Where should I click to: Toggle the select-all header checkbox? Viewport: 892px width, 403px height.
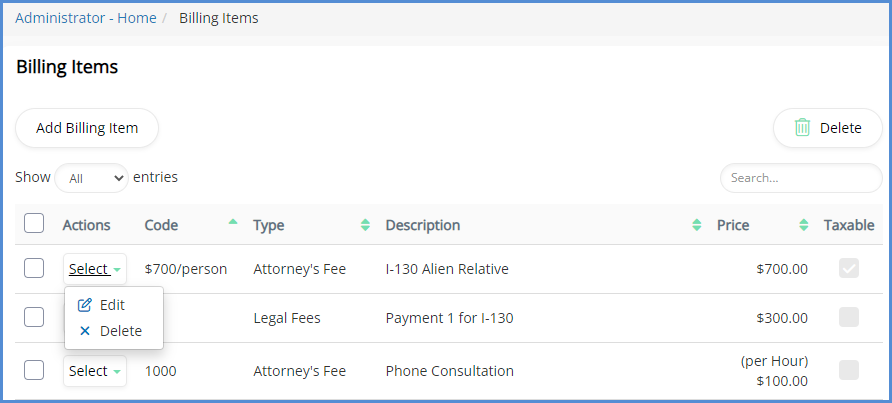click(x=34, y=223)
